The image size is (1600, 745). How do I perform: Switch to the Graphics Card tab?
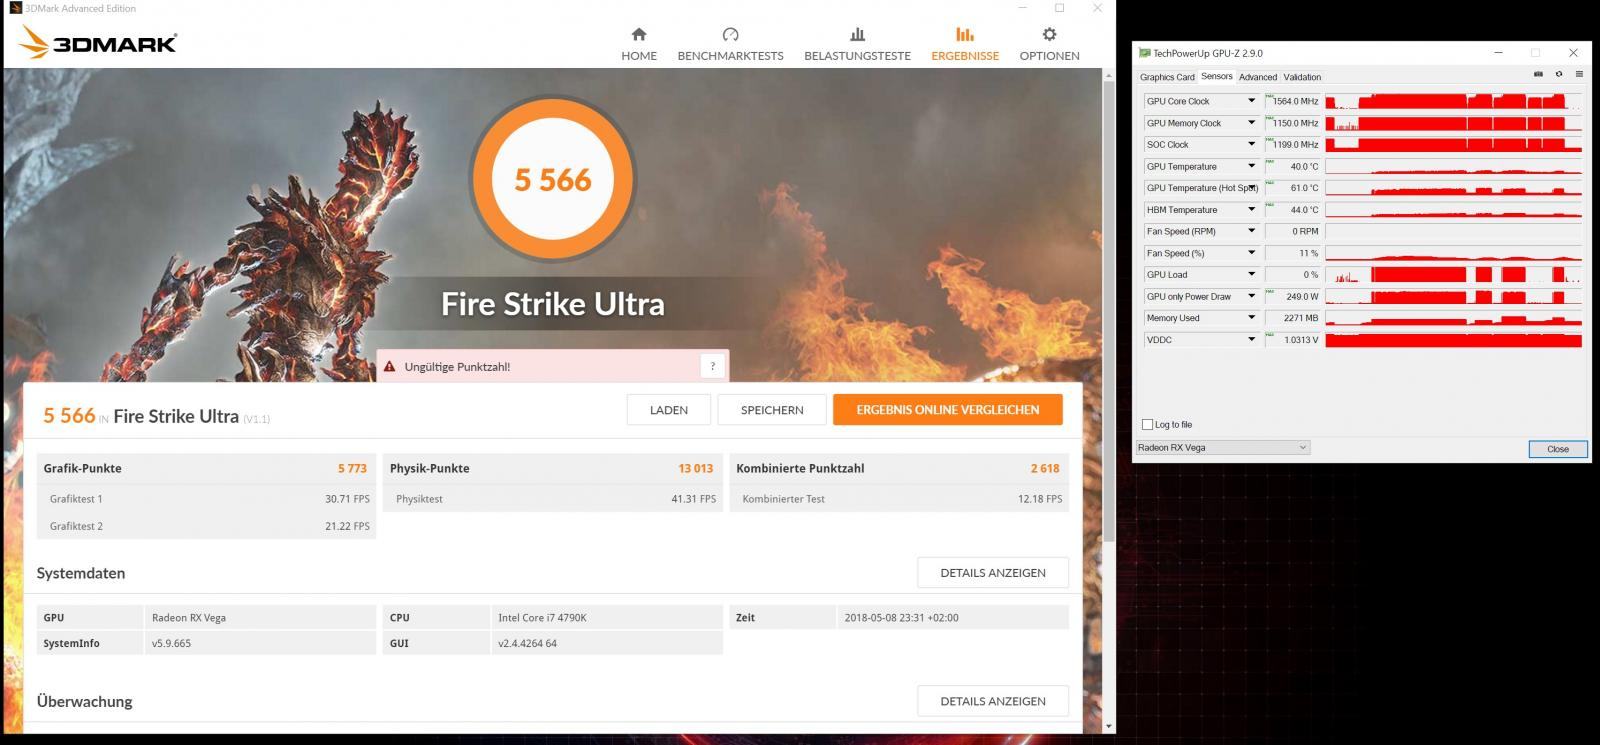tap(1167, 77)
